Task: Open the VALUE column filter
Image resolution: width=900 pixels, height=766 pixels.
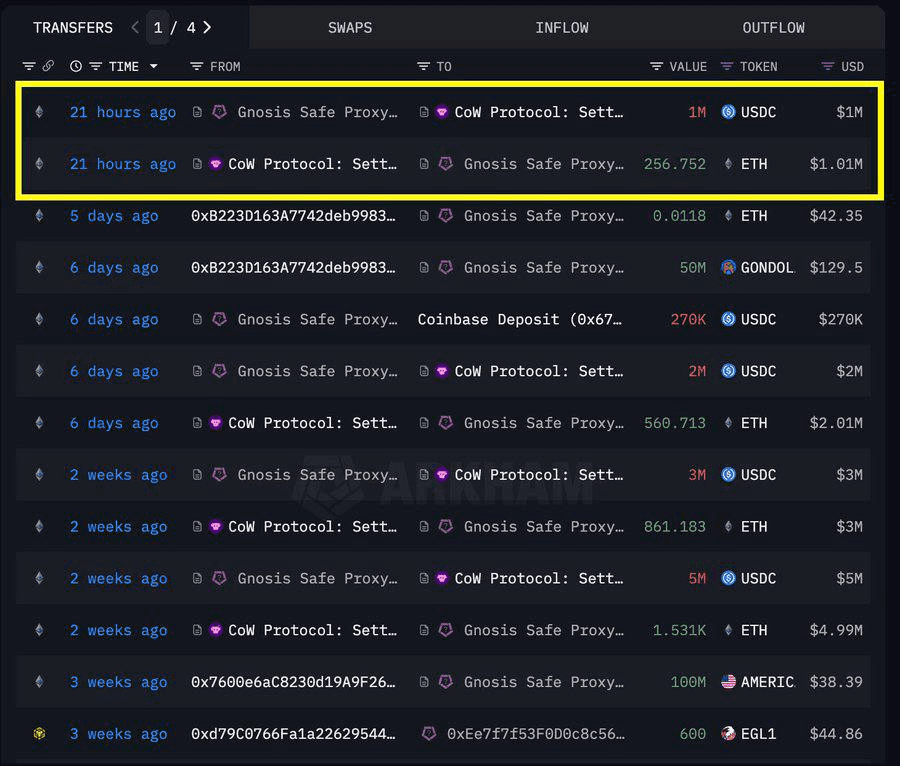Action: pos(656,67)
